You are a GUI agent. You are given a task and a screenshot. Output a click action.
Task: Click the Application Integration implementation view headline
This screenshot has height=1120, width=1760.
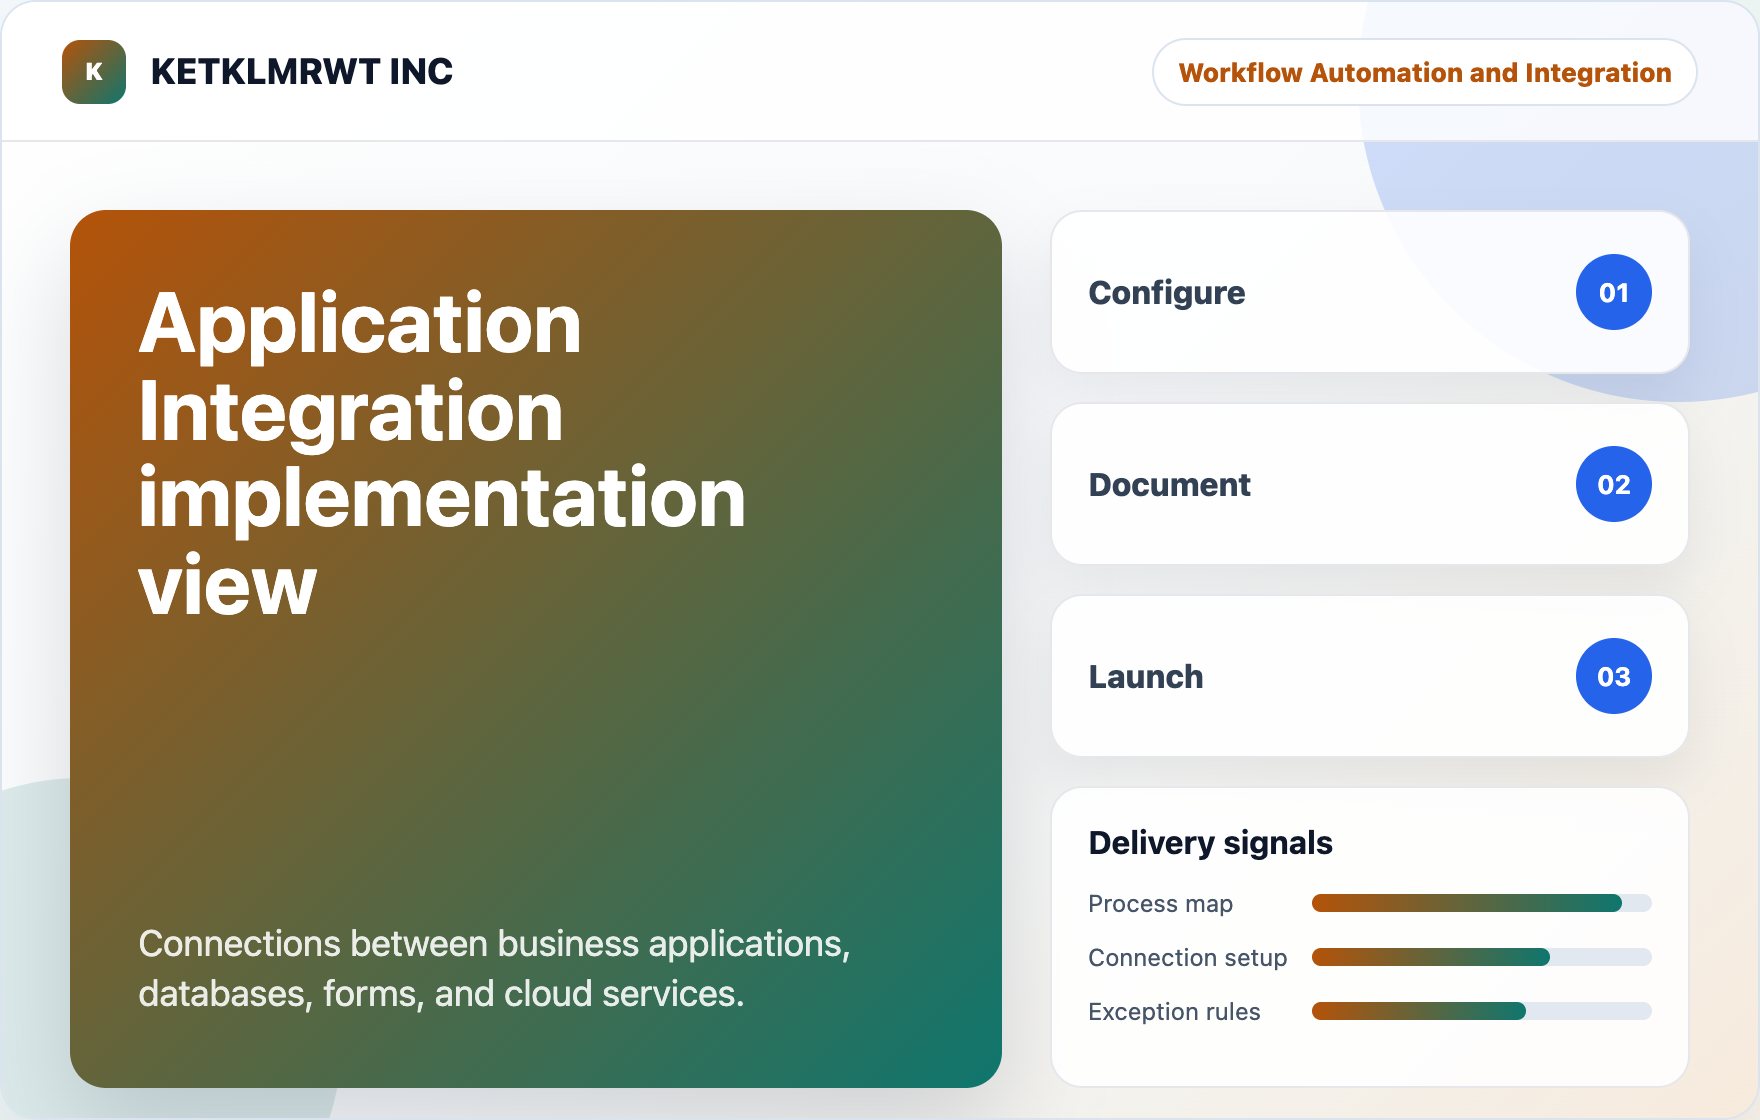[x=442, y=454]
